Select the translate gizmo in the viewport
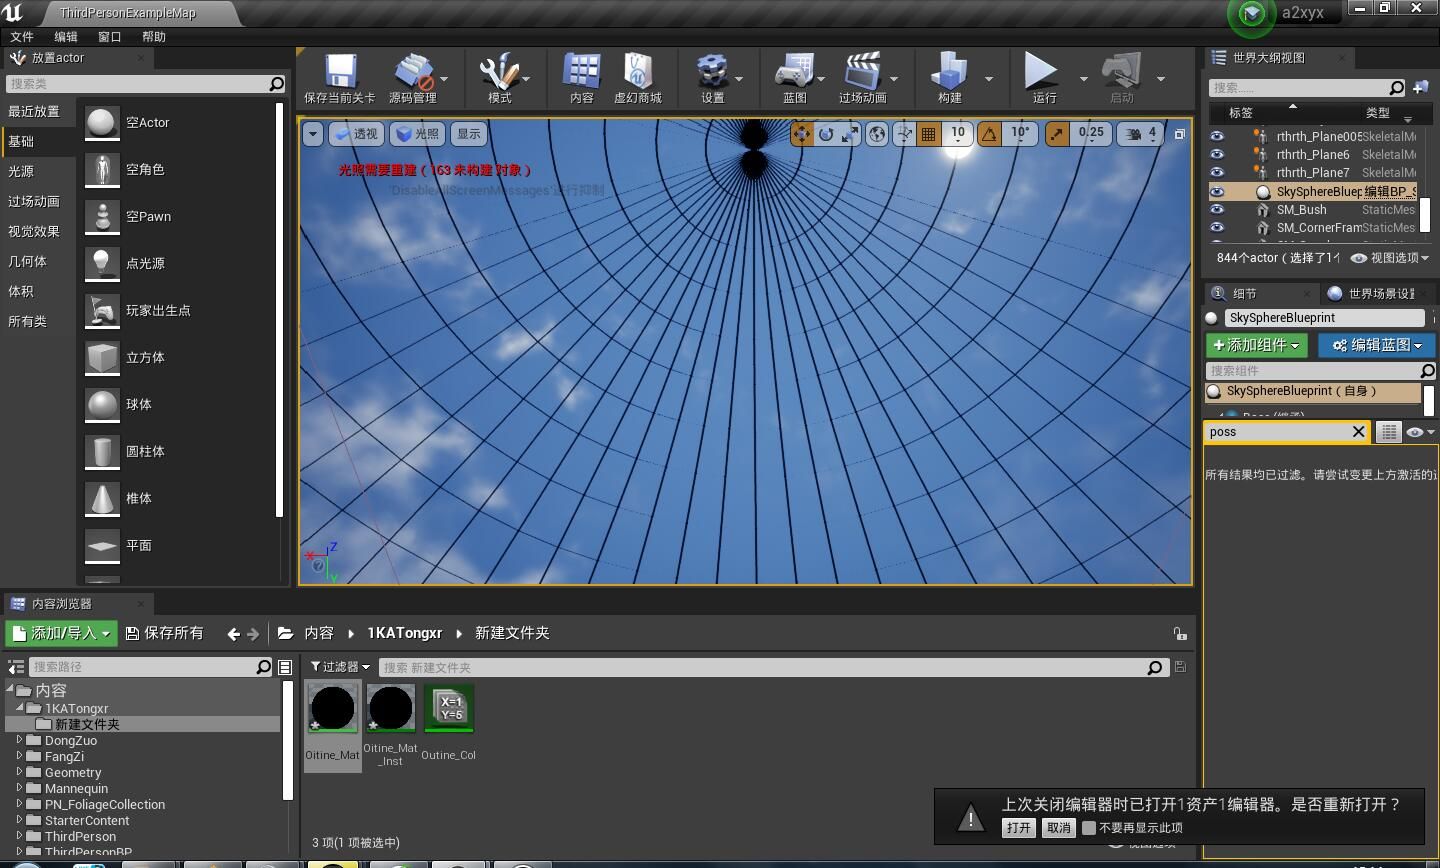Screen dimensions: 1440x868 click(802, 133)
